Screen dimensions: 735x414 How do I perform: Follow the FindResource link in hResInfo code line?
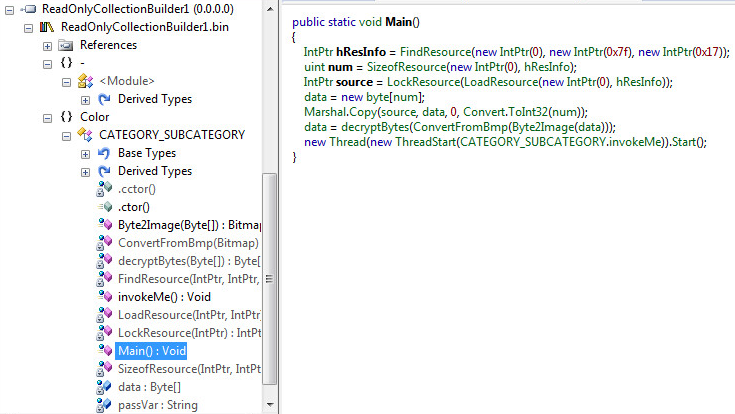pos(435,52)
